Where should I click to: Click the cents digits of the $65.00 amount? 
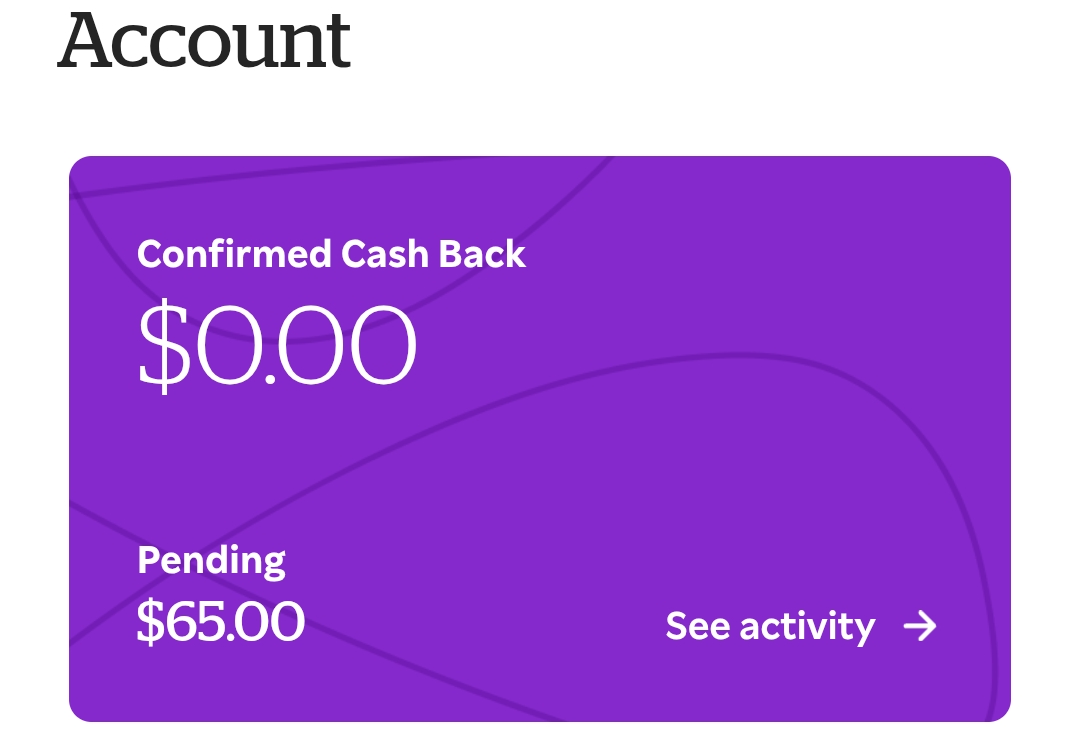tap(270, 621)
